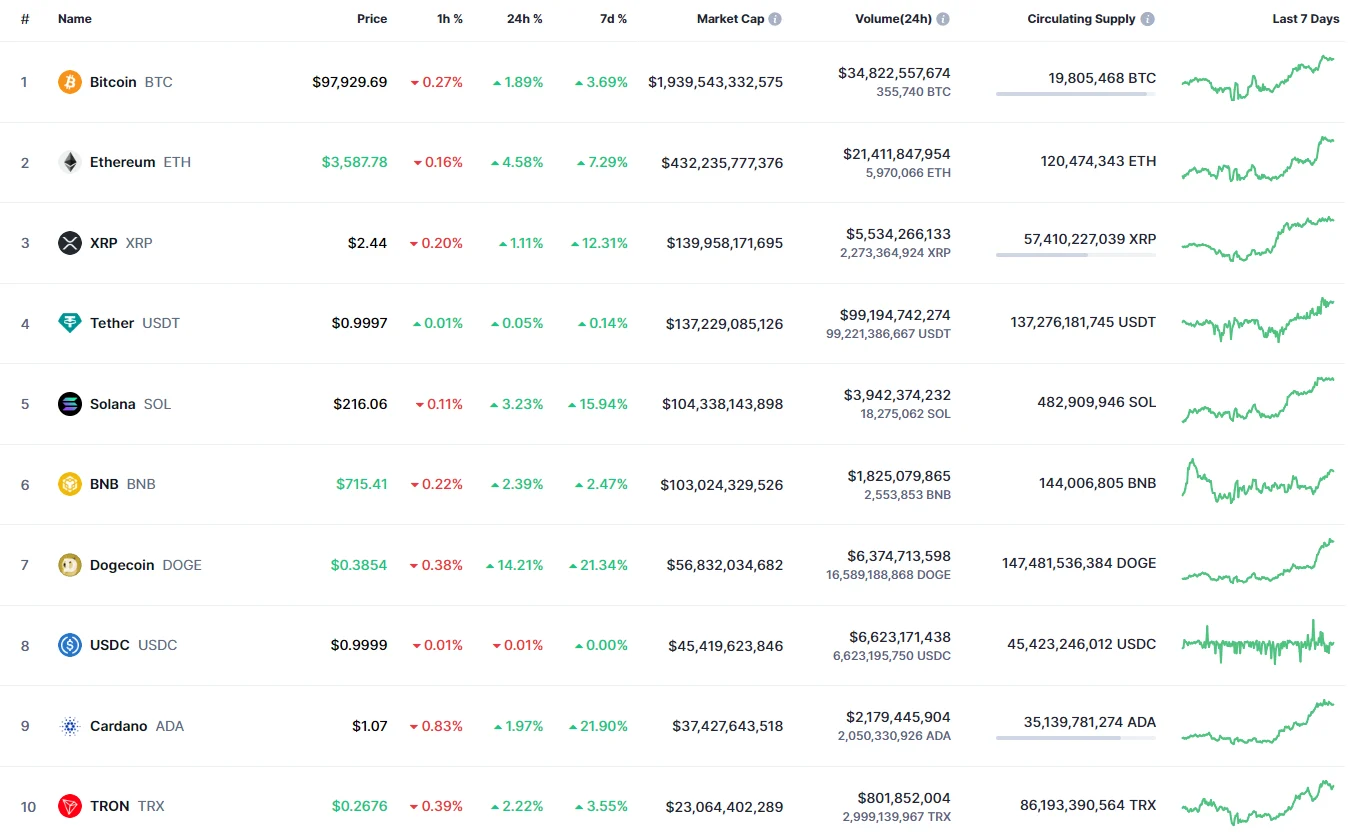Open the Cardano ADA coin page
This screenshot has height=837, width=1356.
(119, 726)
